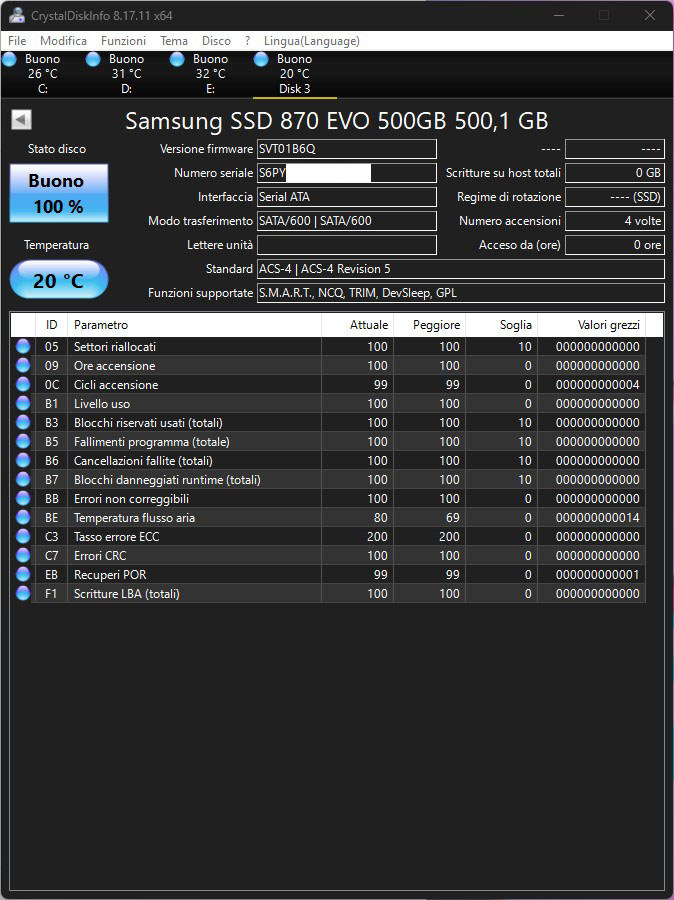The image size is (674, 900).
Task: Click the blue health orb above drive E:
Action: [177, 59]
